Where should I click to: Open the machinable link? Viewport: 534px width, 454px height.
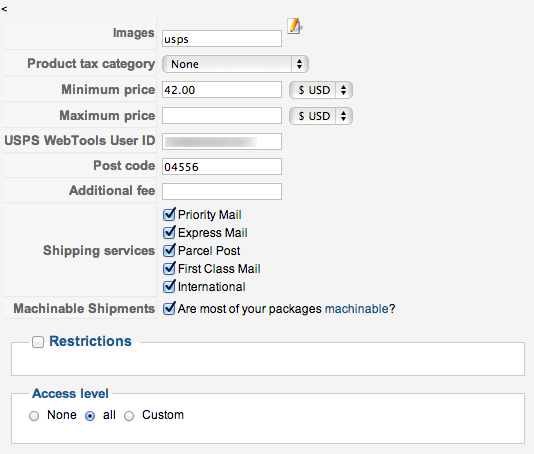357,309
